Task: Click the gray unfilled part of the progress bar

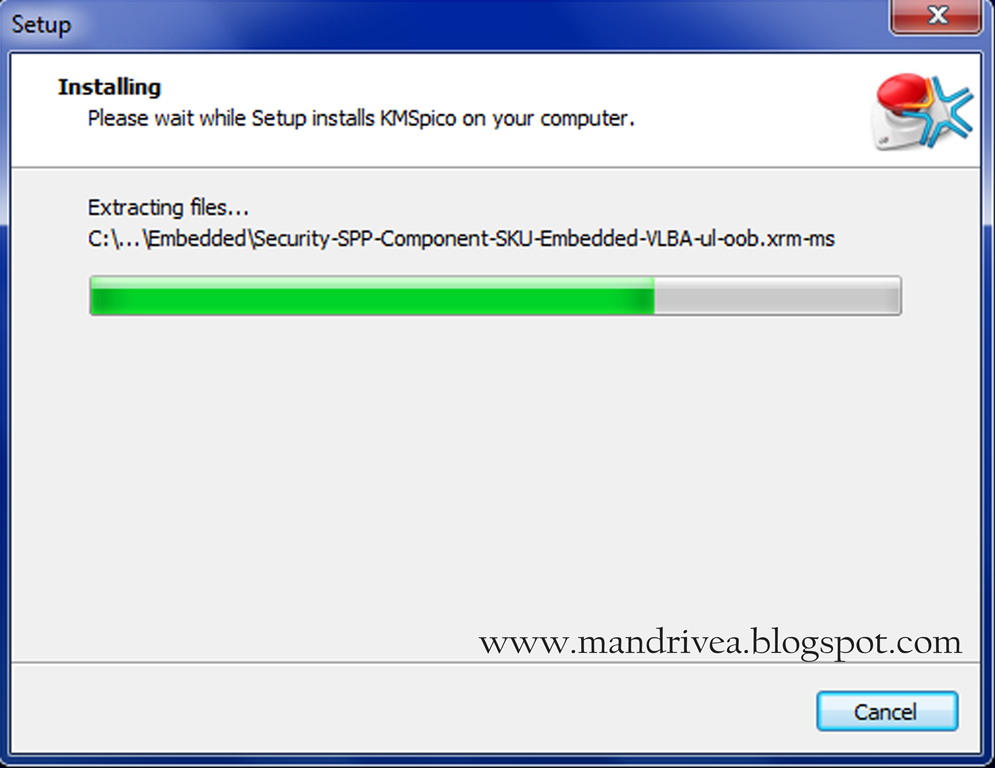Action: coord(777,296)
